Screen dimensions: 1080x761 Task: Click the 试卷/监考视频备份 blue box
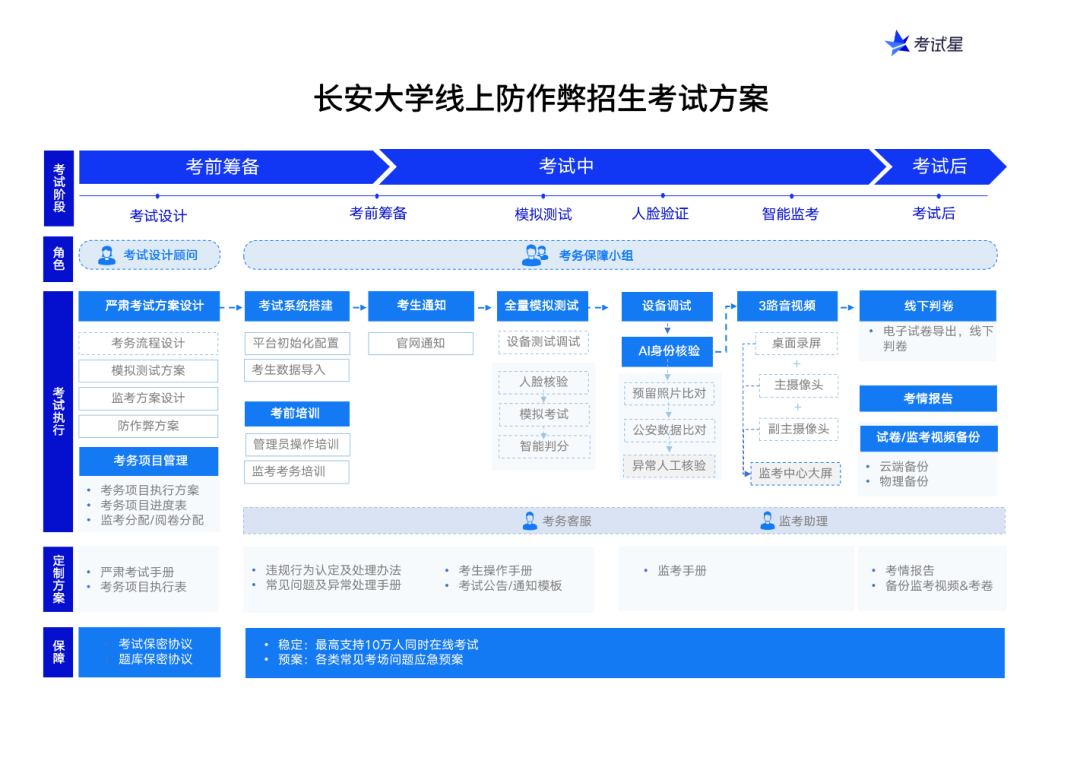928,438
